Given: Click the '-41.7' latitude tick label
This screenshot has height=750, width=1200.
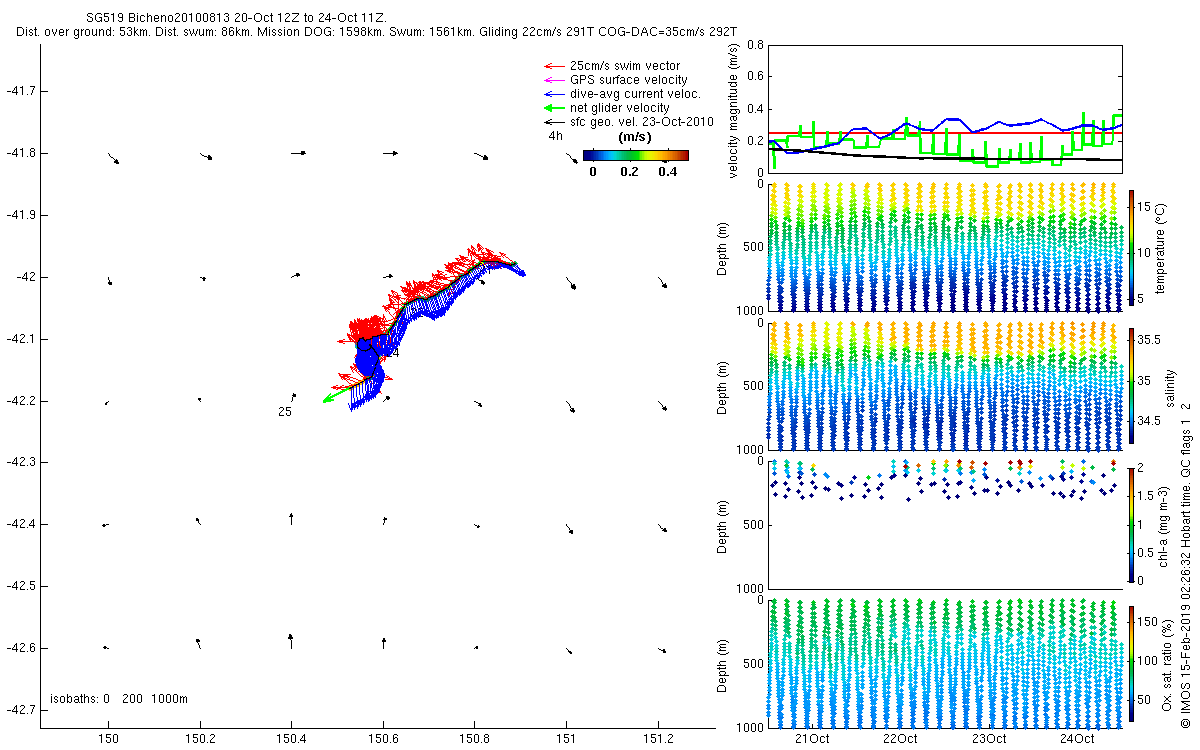Looking at the screenshot, I should tap(20, 91).
